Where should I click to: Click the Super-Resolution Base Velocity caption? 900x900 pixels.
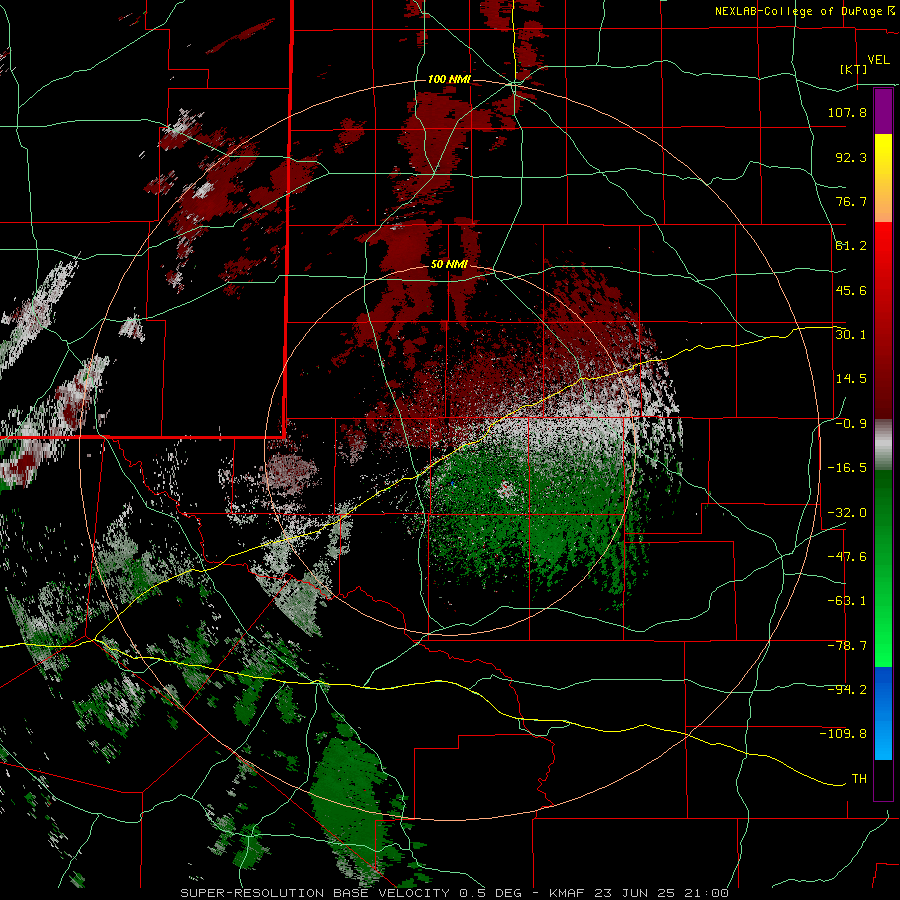coord(455,893)
